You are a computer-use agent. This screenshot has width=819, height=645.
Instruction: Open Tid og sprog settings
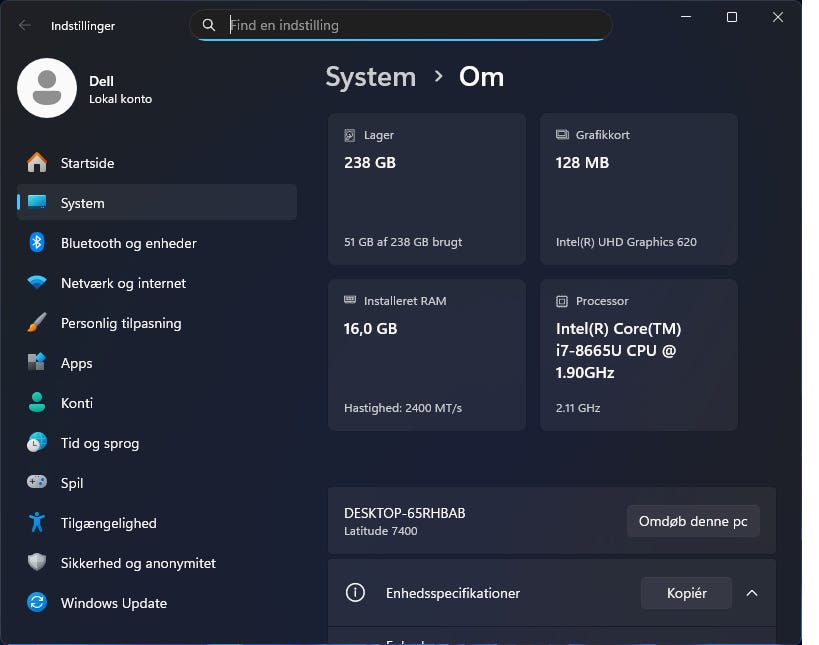pyautogui.click(x=100, y=443)
